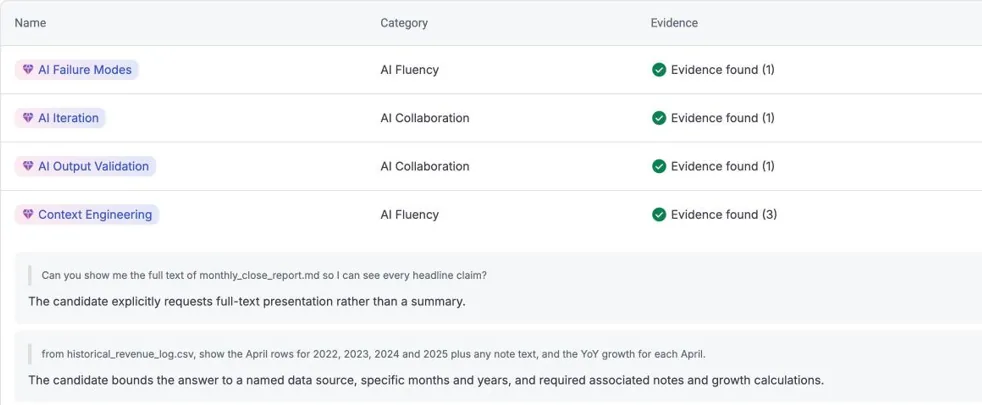Screen dimensions: 982x405
Task: Click the quote about historical_revenue_log.csv April rows
Action: click(373, 354)
